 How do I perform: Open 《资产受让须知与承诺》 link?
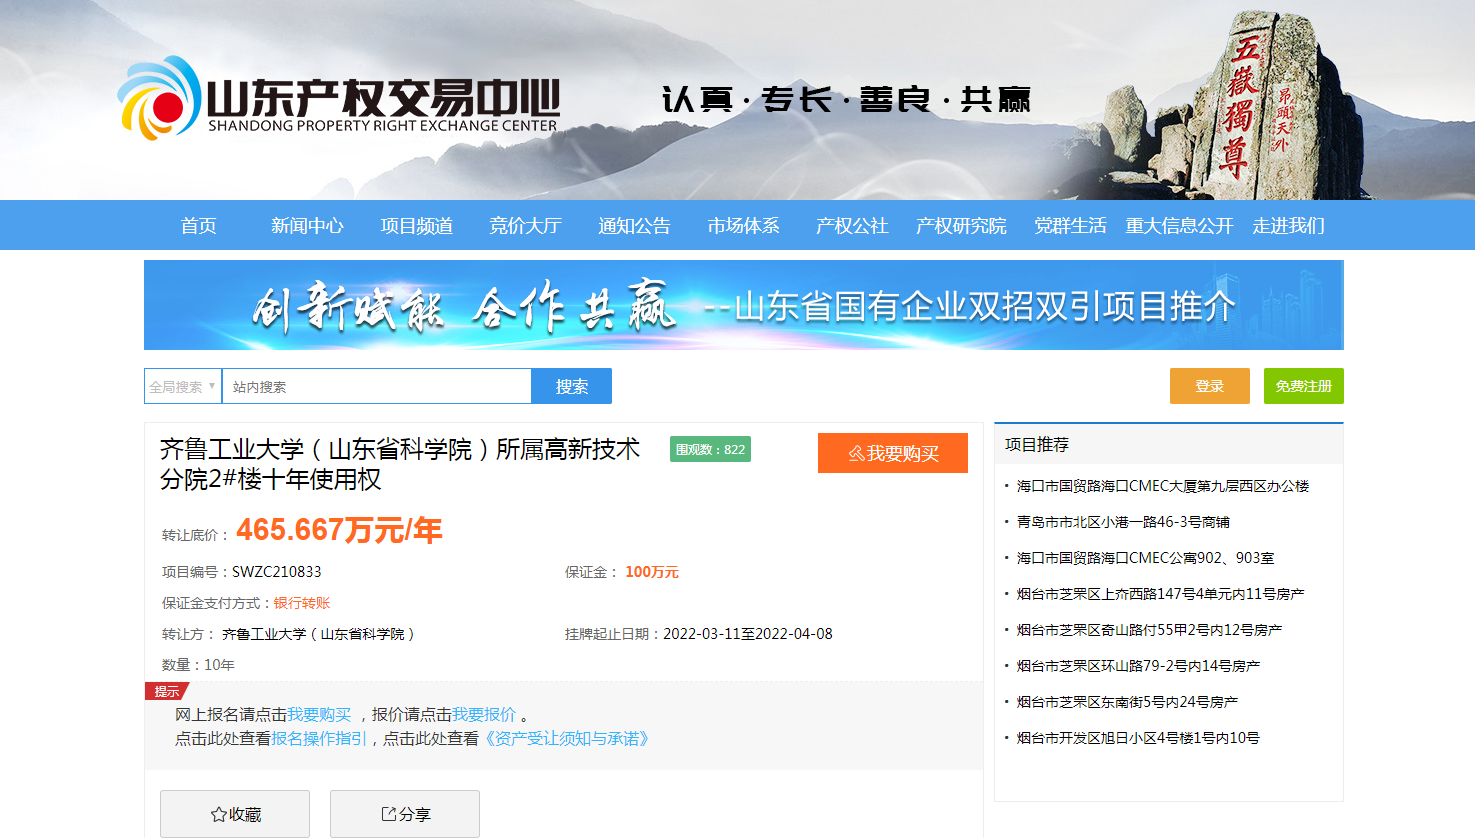pos(567,738)
